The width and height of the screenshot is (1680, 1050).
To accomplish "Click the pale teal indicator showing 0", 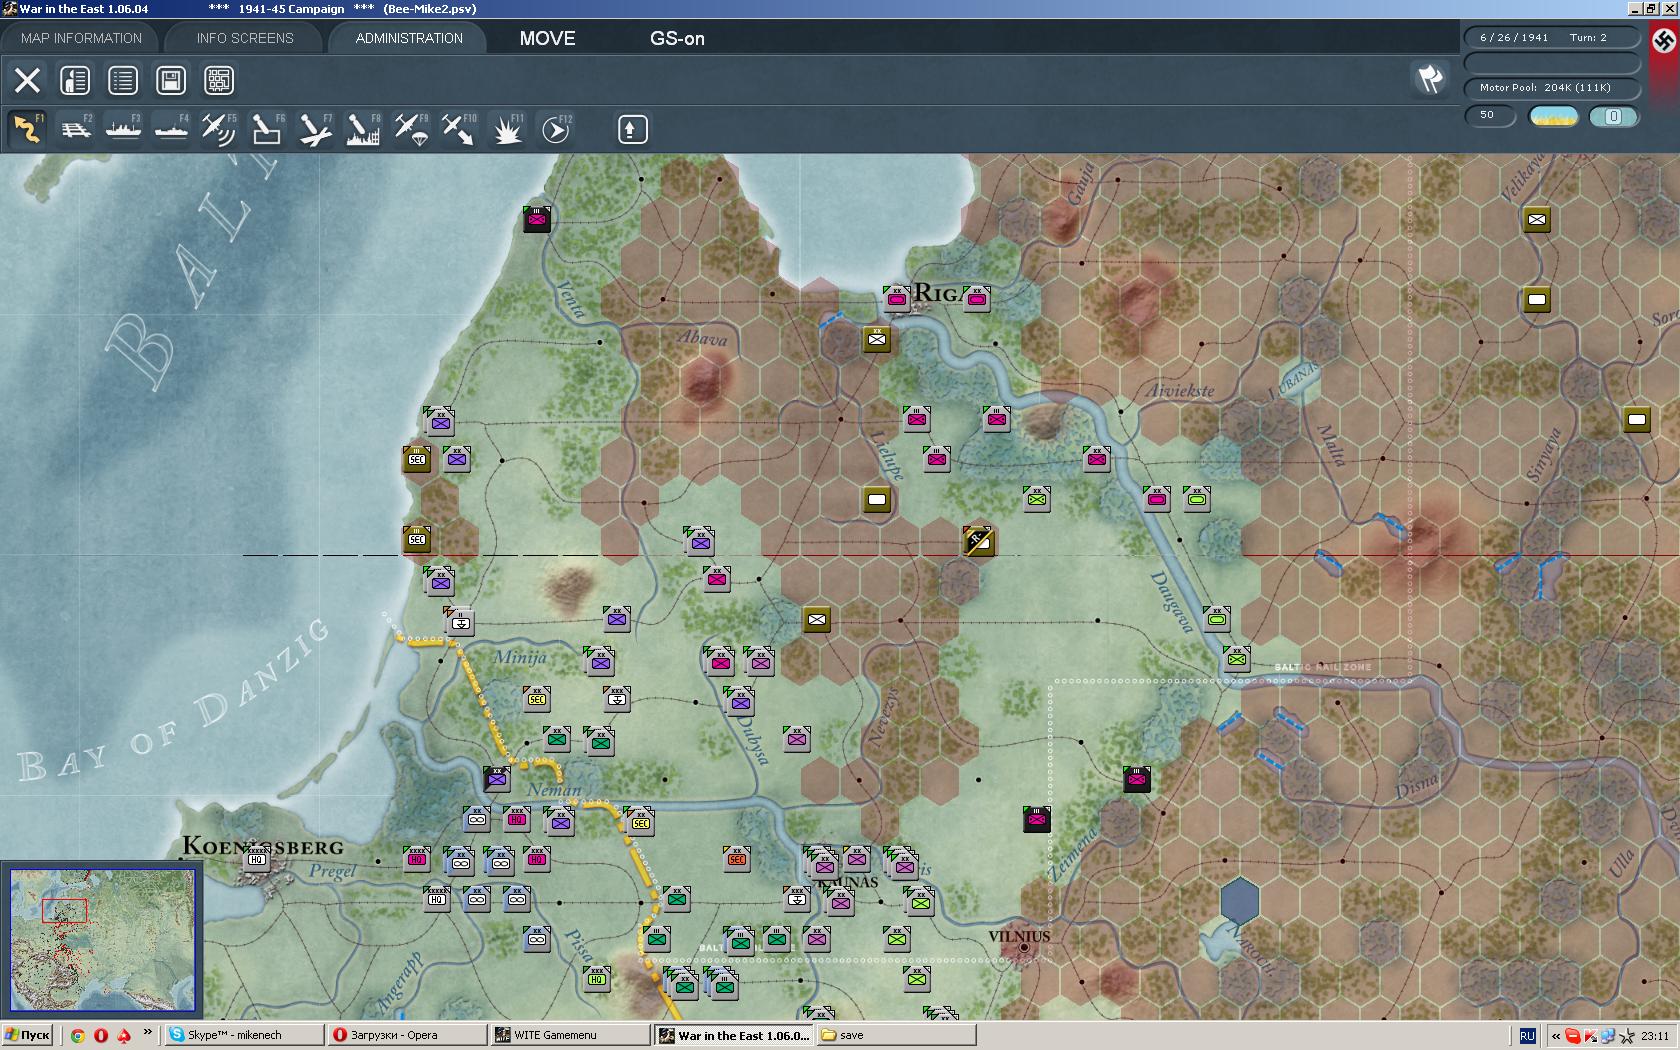I will click(x=1613, y=116).
